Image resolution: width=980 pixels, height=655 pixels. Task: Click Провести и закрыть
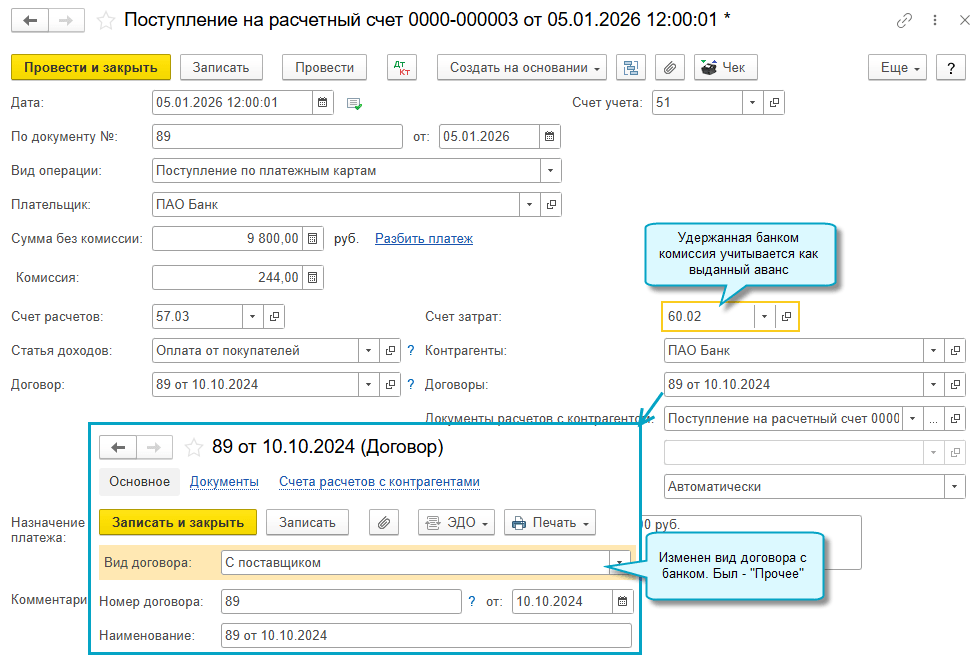(x=91, y=68)
